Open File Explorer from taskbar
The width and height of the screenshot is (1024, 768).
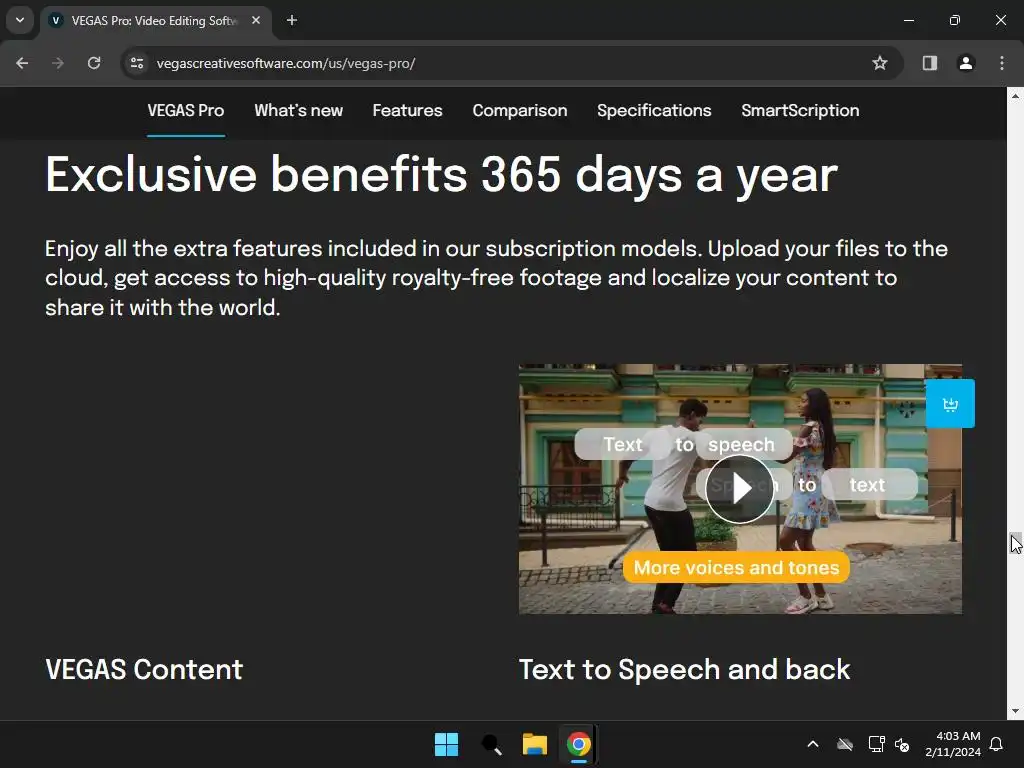(535, 744)
